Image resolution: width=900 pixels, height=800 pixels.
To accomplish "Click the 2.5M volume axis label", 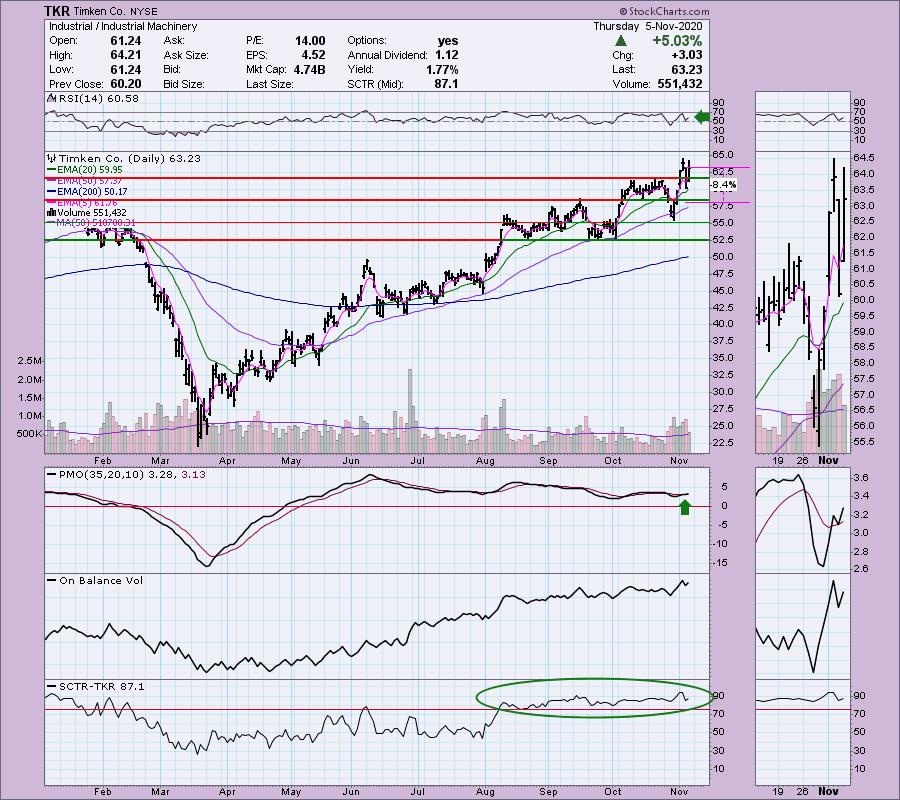I will point(30,361).
